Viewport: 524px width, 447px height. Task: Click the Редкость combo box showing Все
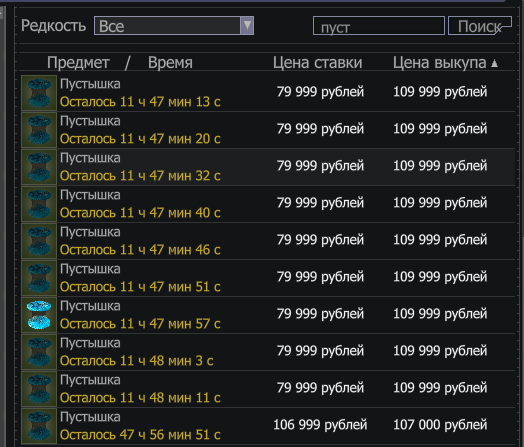(x=174, y=26)
